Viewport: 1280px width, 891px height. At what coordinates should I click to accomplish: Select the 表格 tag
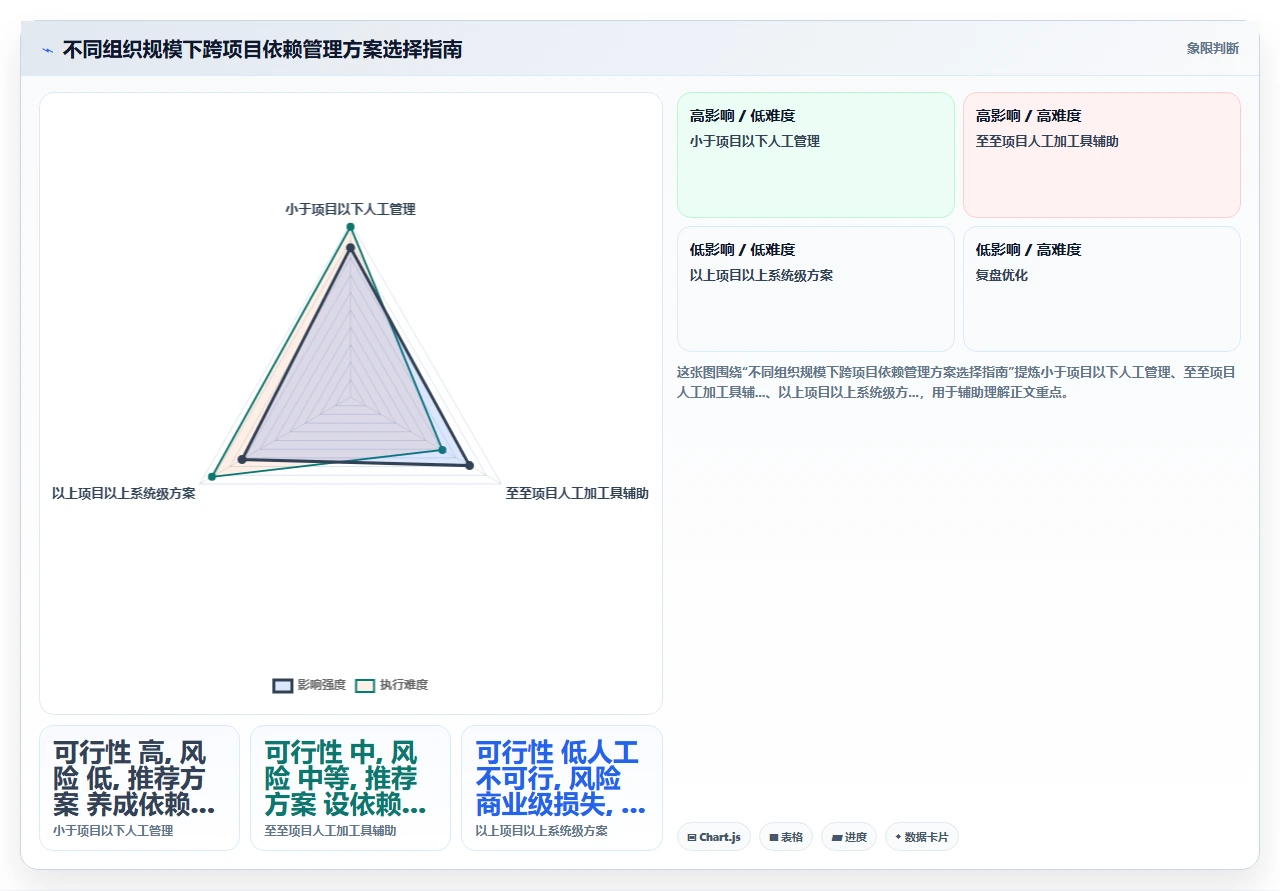click(x=786, y=837)
